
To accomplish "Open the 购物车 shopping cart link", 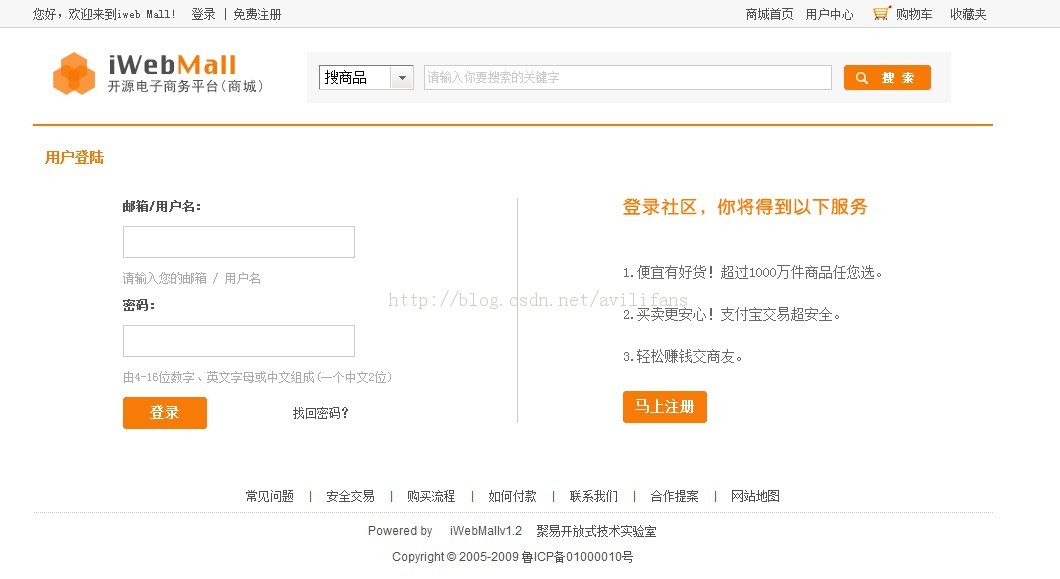I will [x=914, y=14].
